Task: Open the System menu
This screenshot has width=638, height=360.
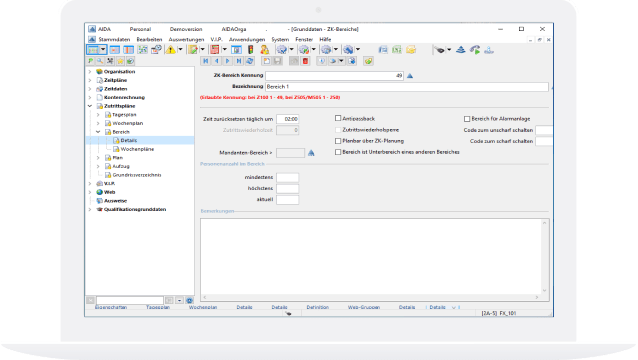Action: click(280, 39)
